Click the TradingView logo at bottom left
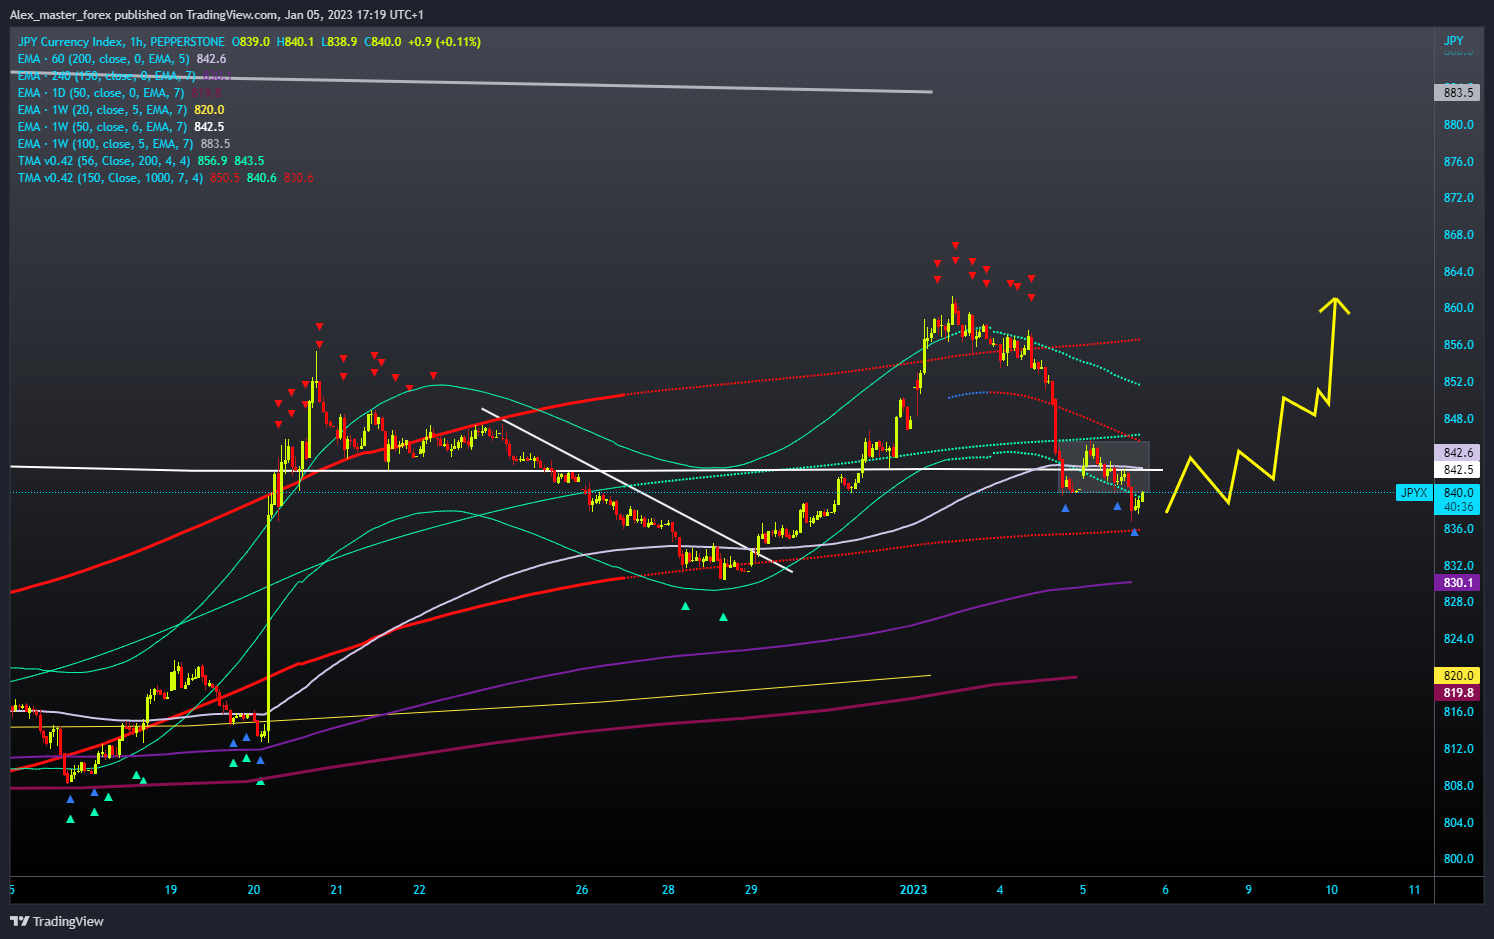Screen dimensions: 1494x939 coord(57,921)
